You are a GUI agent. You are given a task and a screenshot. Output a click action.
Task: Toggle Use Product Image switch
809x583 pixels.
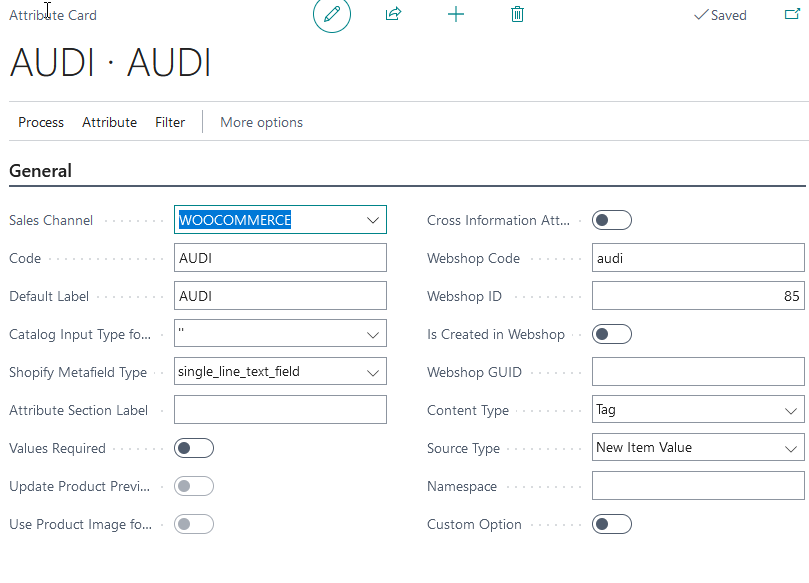point(194,524)
